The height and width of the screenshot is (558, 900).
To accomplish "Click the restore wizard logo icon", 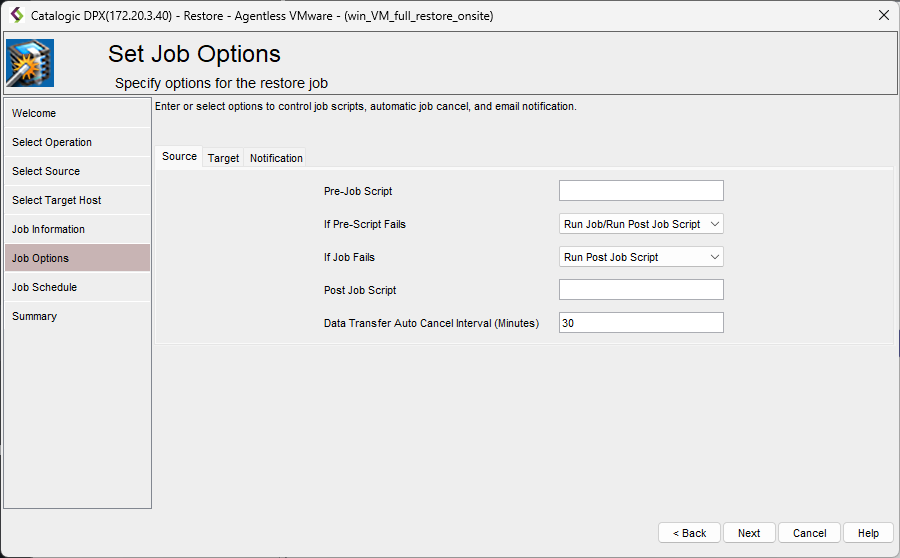I will (x=30, y=64).
